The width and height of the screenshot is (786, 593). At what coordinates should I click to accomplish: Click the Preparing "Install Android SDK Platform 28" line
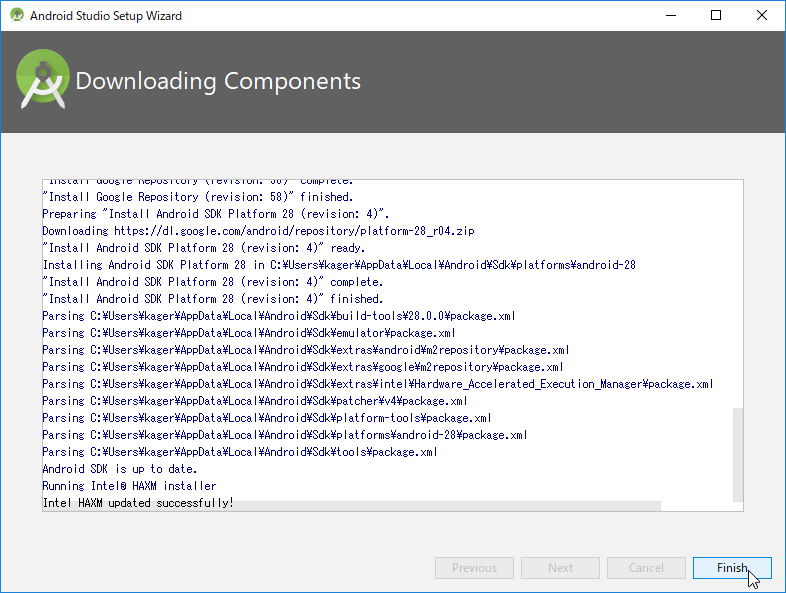coord(216,214)
